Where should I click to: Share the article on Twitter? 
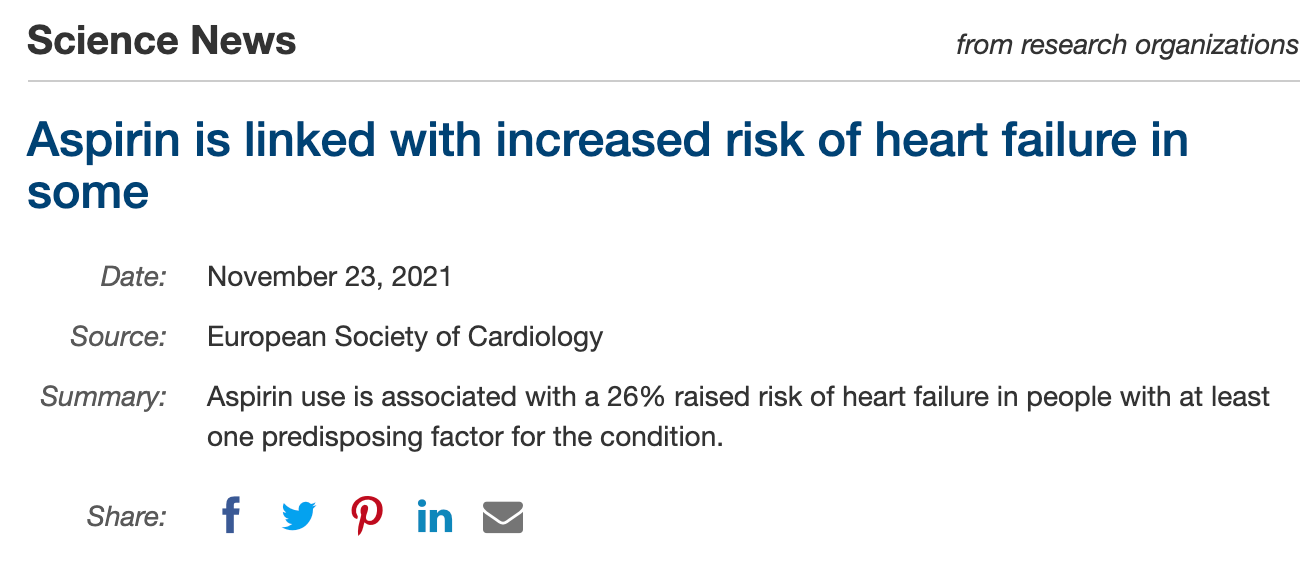[299, 517]
